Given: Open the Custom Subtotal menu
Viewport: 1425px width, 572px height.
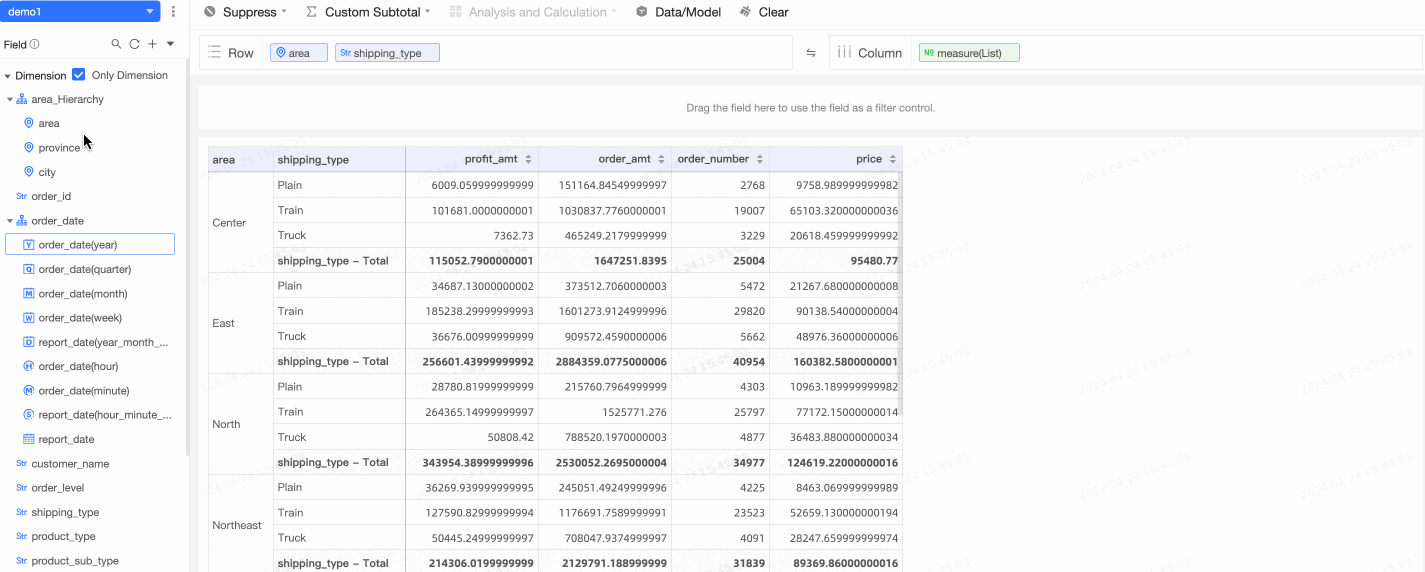Looking at the screenshot, I should [368, 12].
